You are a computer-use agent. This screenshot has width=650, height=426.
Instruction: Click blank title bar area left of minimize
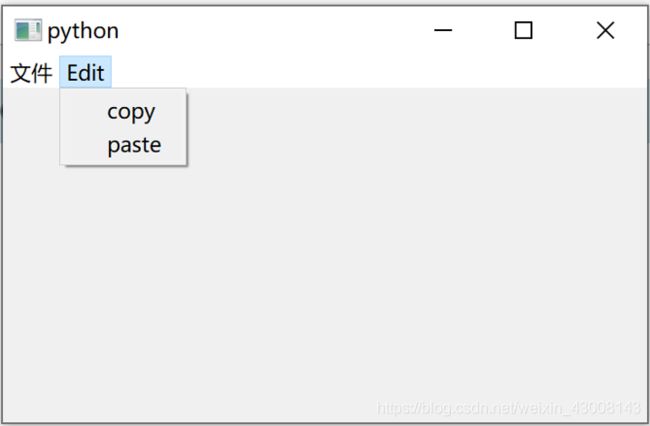(269, 30)
